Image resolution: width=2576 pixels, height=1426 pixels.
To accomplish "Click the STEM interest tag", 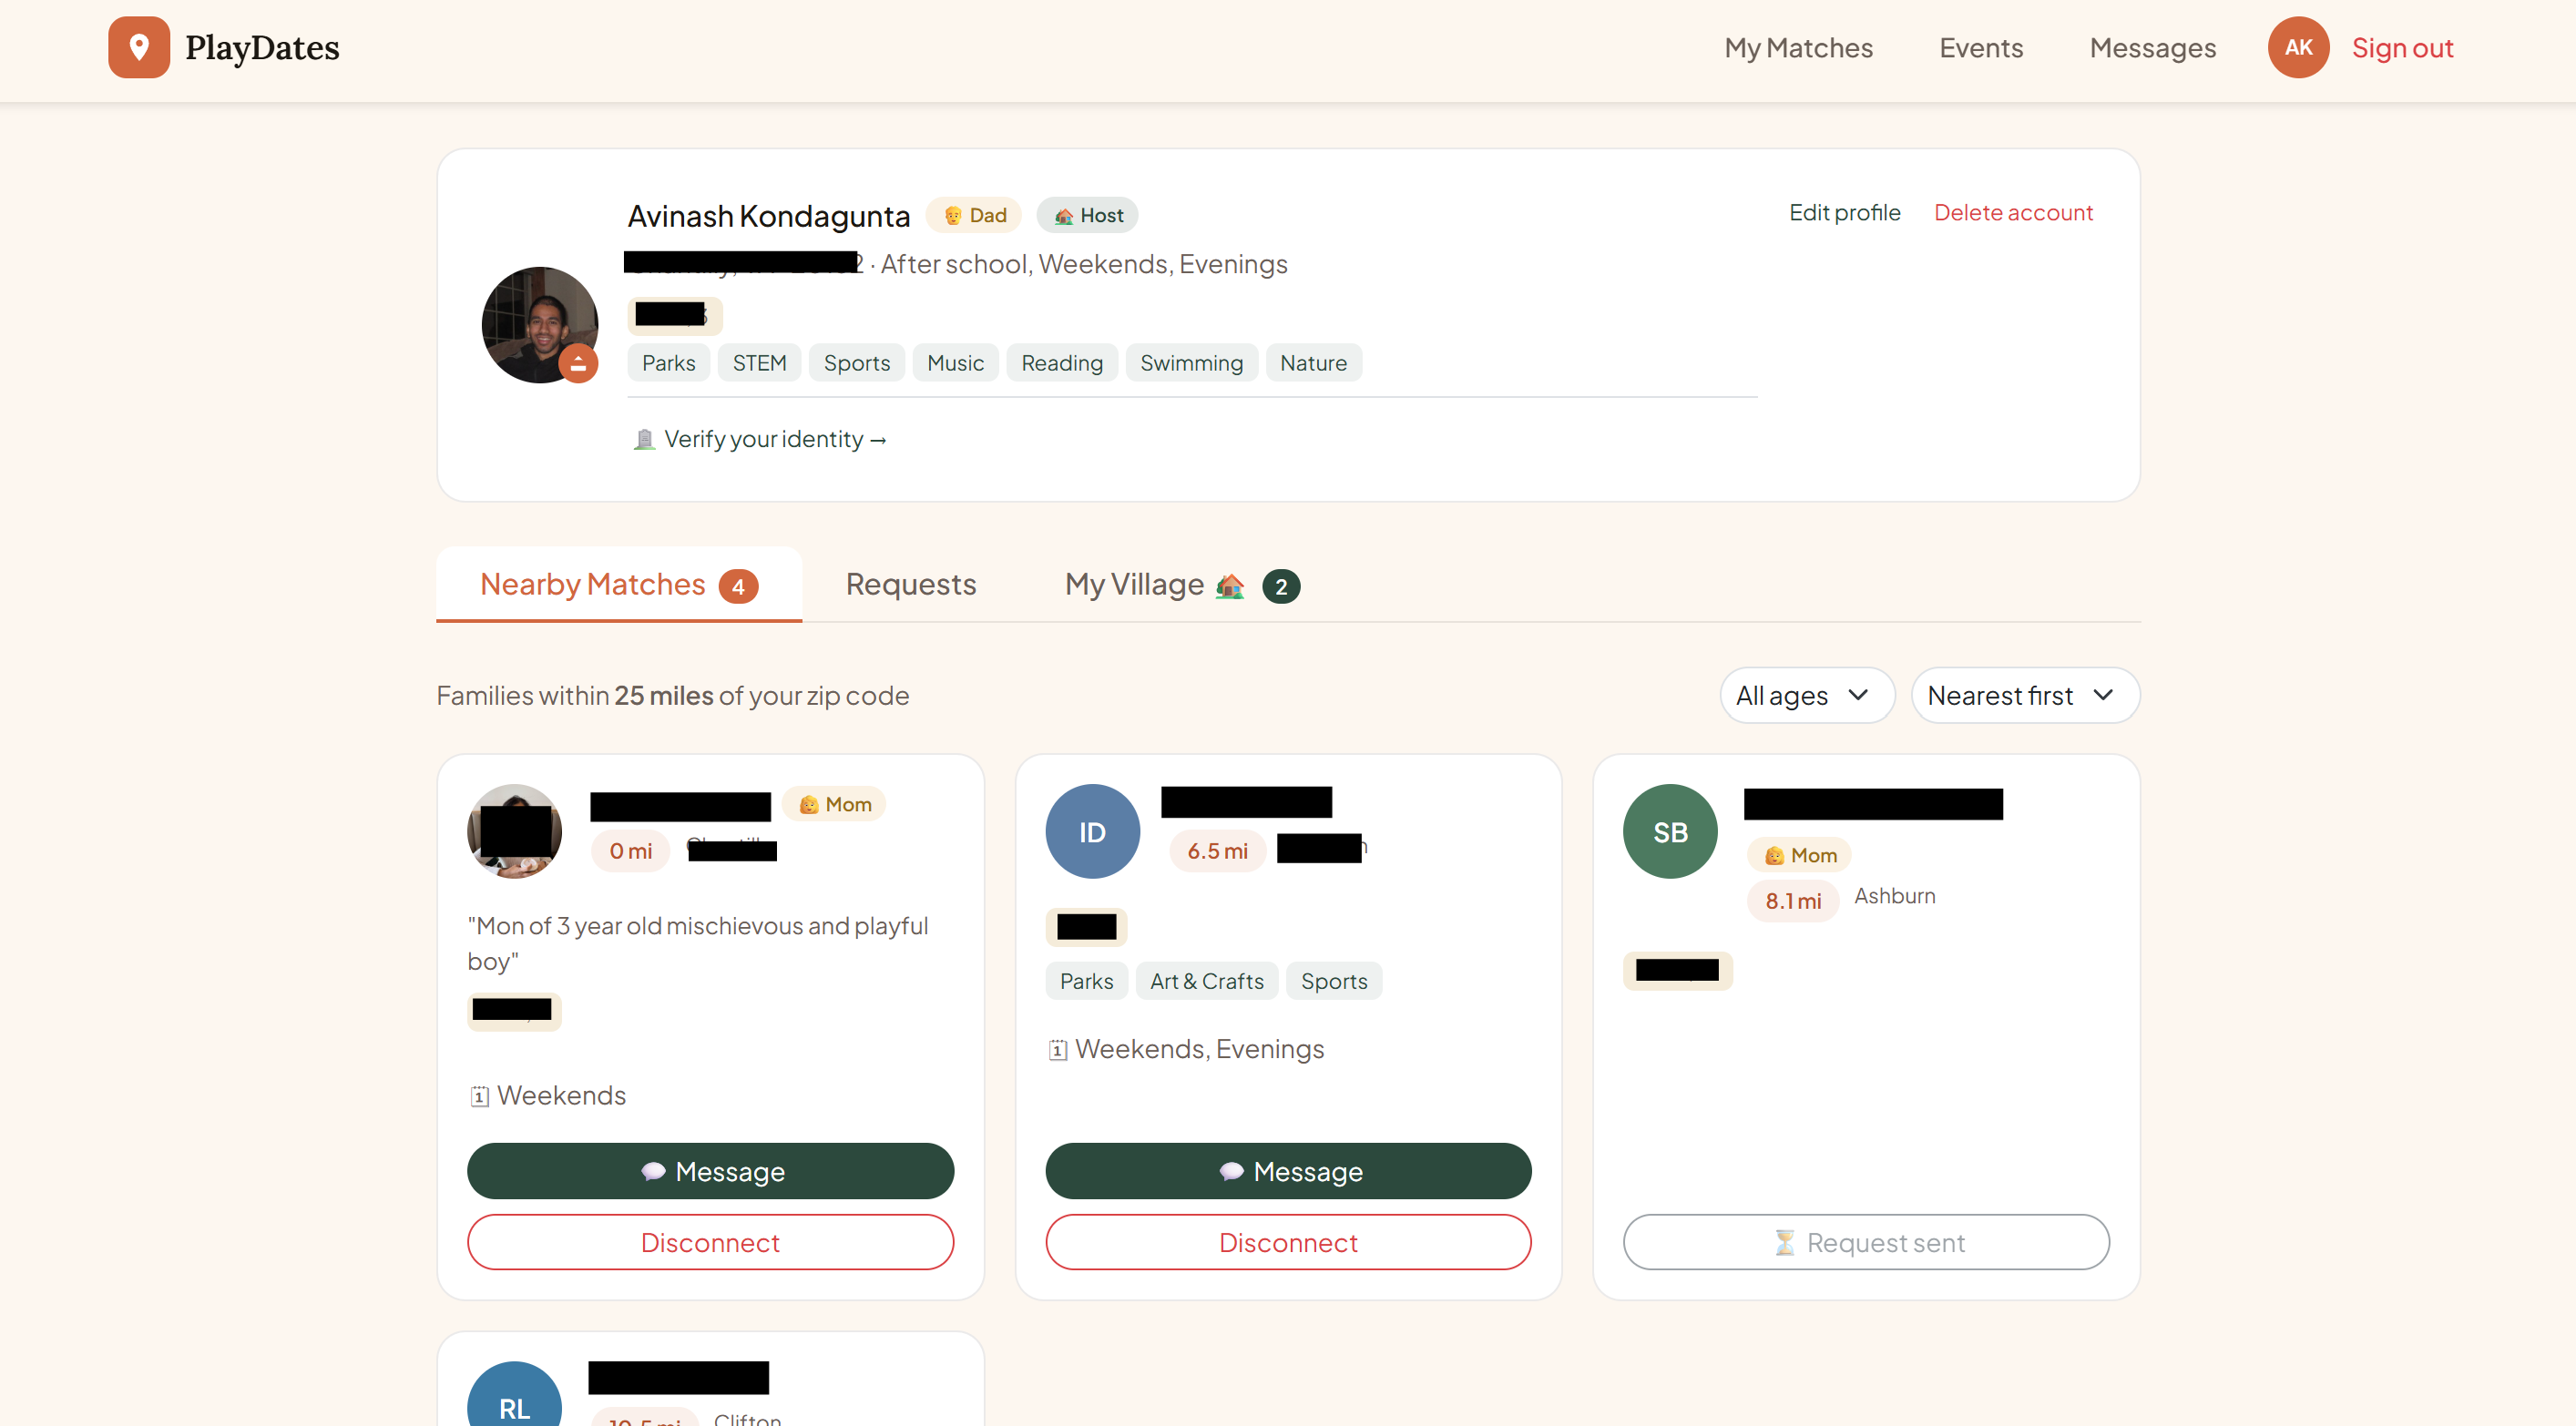I will coord(759,363).
